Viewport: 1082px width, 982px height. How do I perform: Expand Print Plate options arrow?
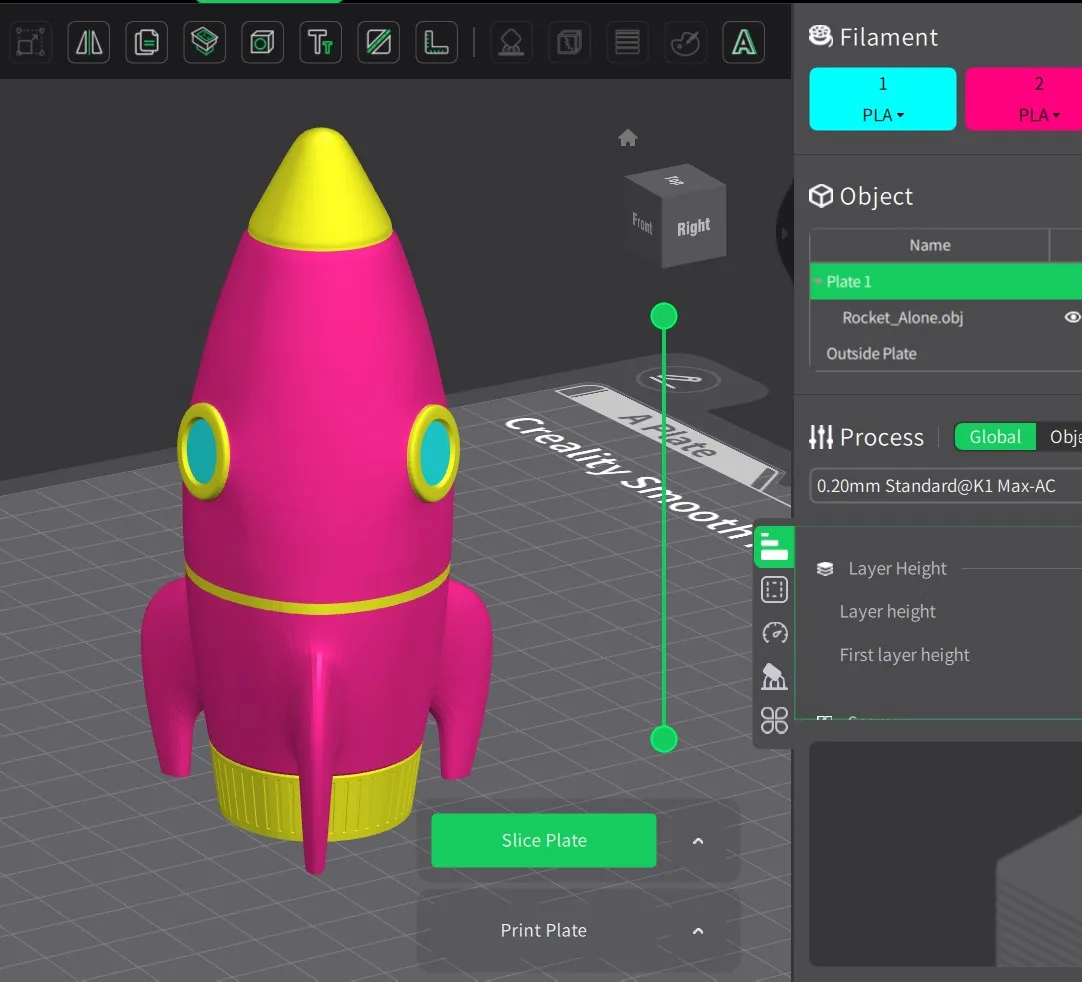698,931
